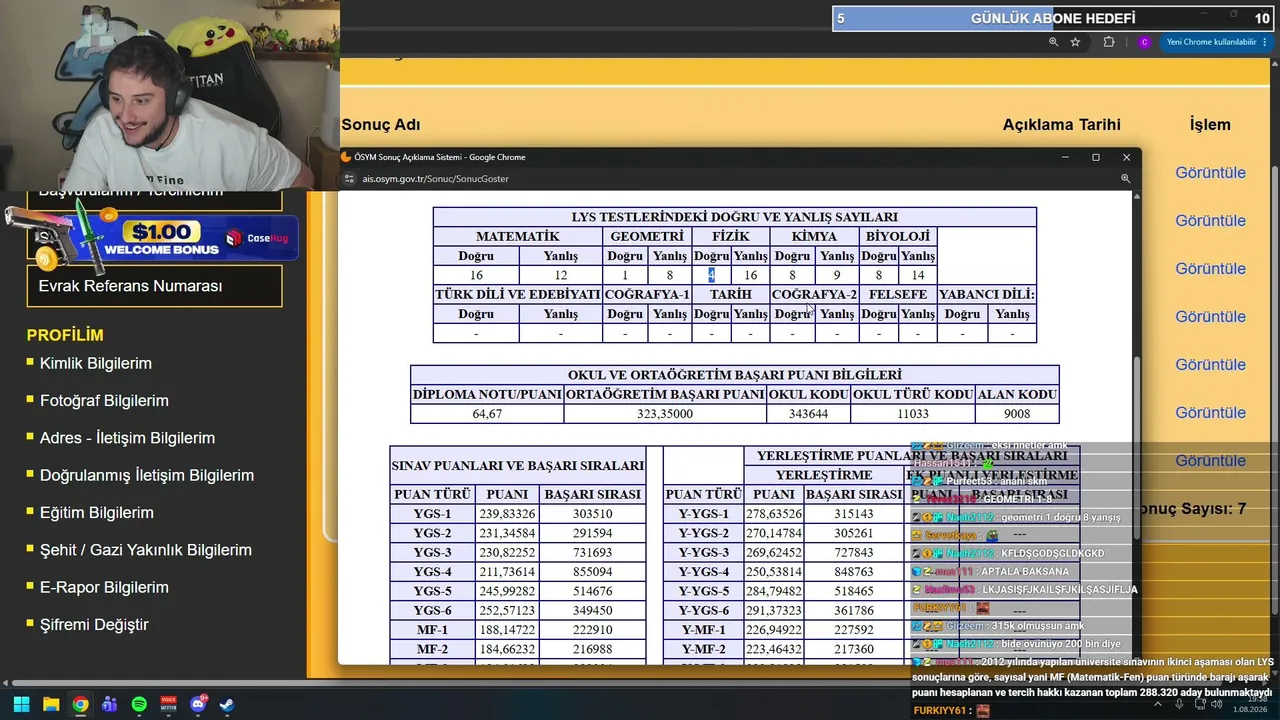The height and width of the screenshot is (720, 1280).
Task: Click the TÜRK DİLİ VE EDEBİYATI header
Action: (x=518, y=294)
